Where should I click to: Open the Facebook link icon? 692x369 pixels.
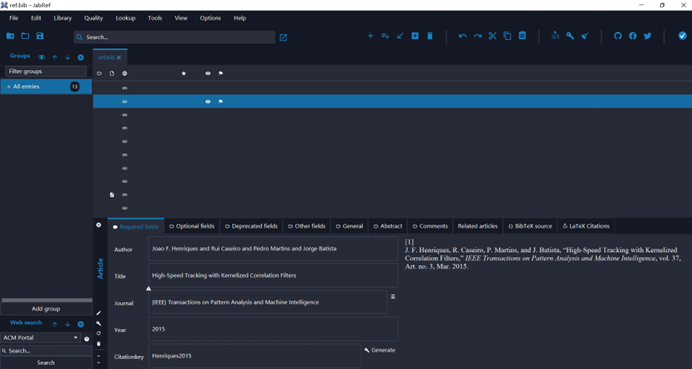coord(633,36)
